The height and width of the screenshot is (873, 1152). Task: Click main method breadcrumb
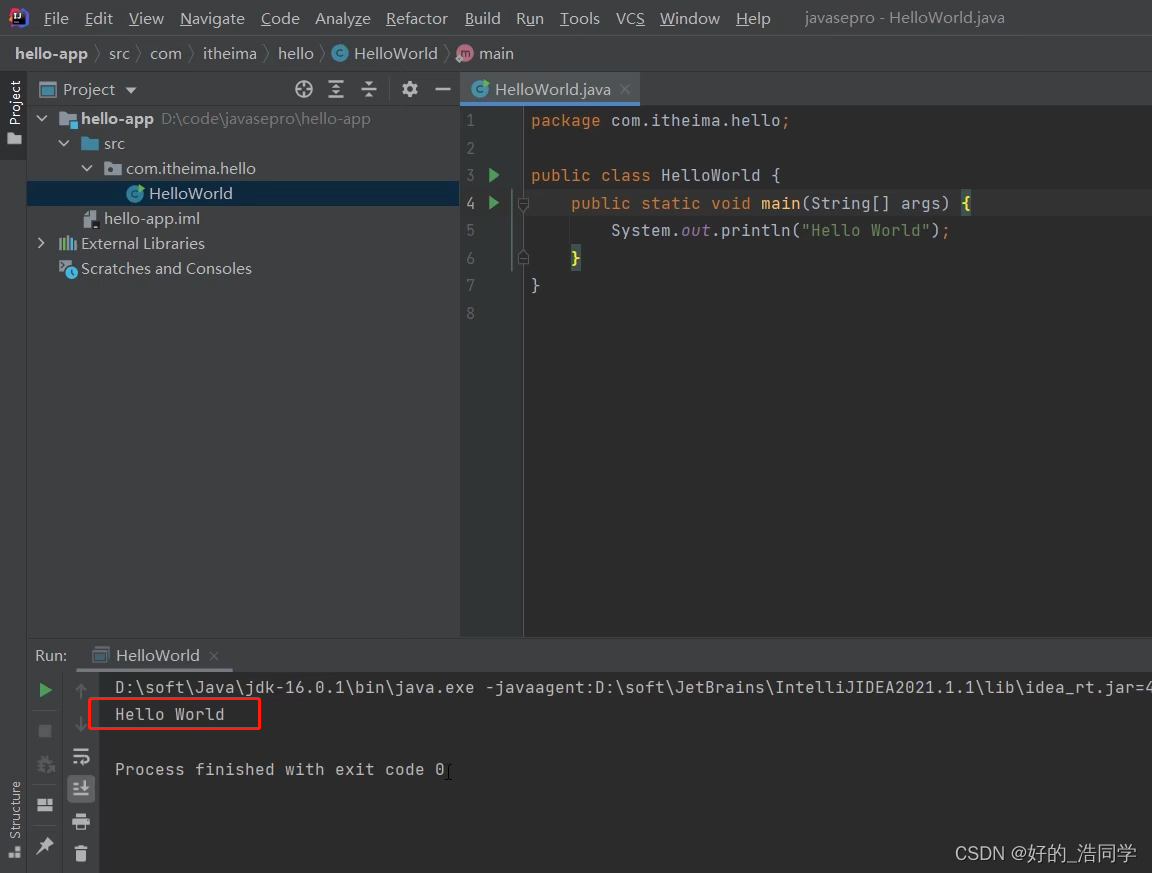pyautogui.click(x=486, y=54)
